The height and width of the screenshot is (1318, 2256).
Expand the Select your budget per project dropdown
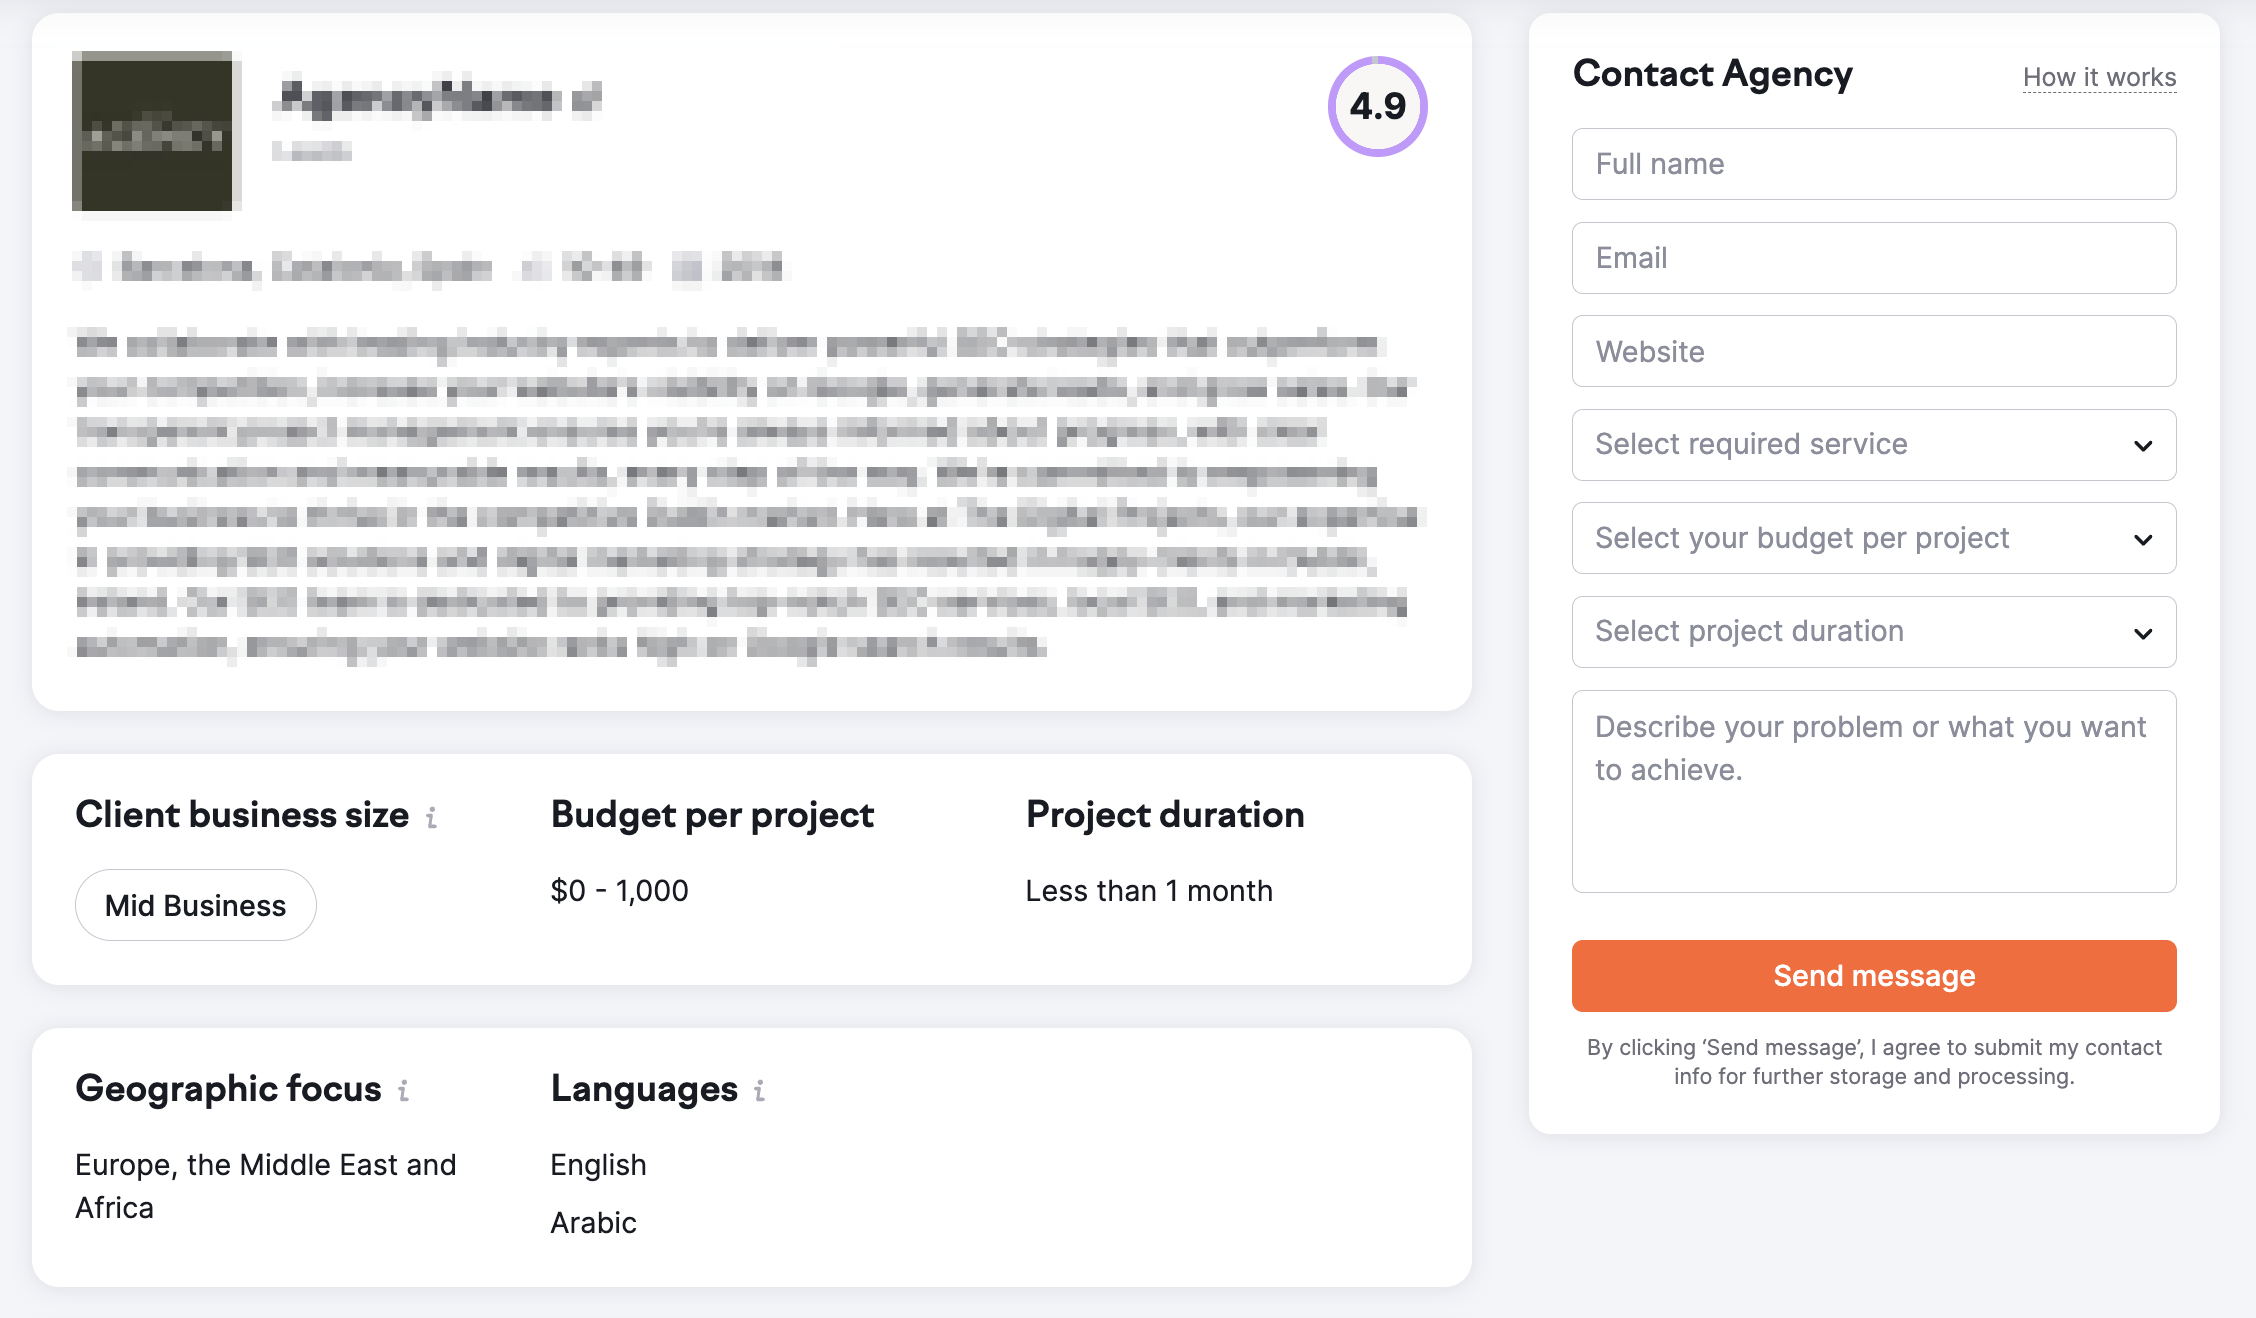(1873, 538)
